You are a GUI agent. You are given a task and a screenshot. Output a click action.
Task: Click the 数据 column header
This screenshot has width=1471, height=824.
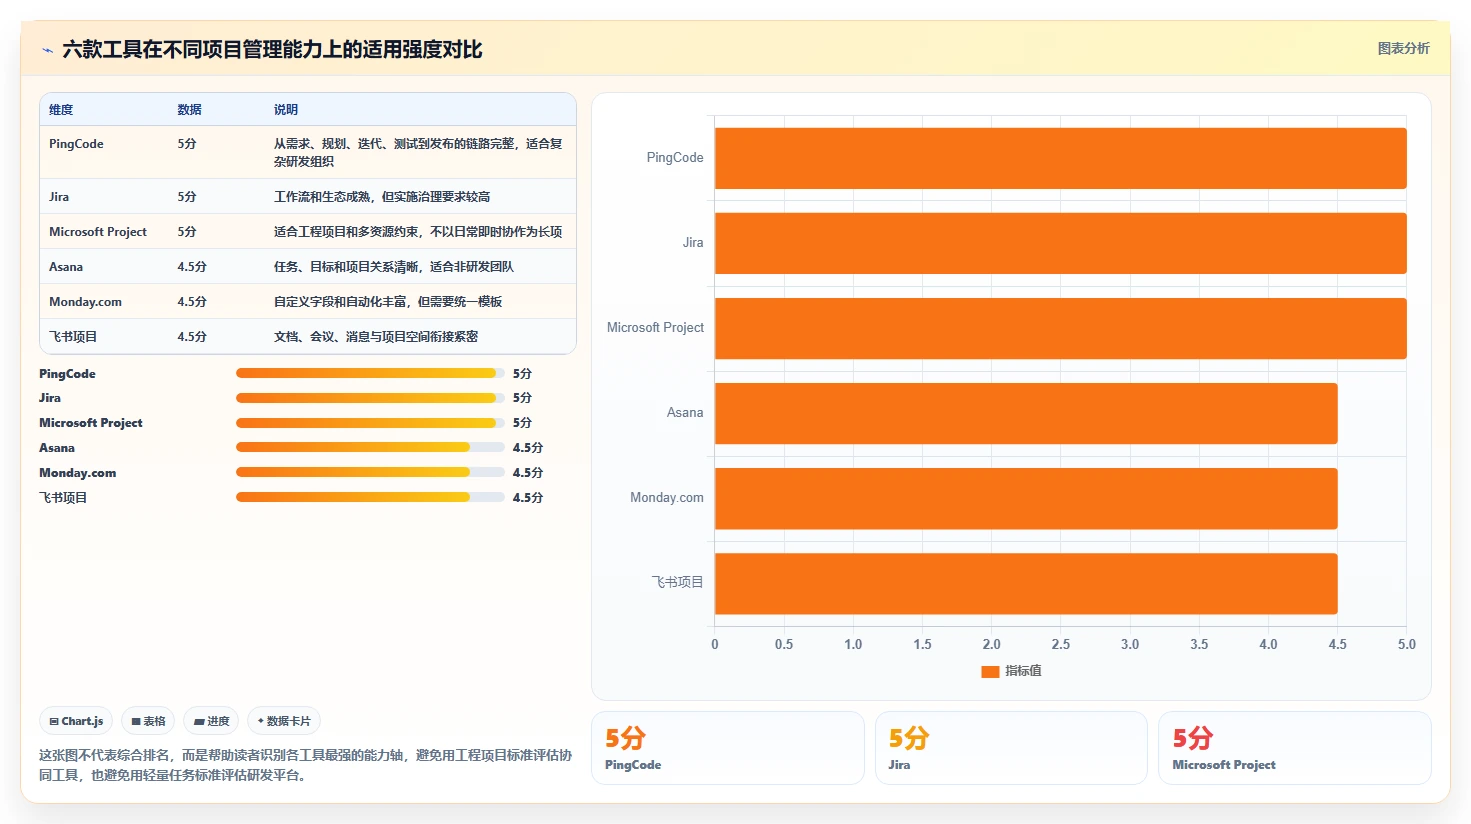(x=189, y=110)
